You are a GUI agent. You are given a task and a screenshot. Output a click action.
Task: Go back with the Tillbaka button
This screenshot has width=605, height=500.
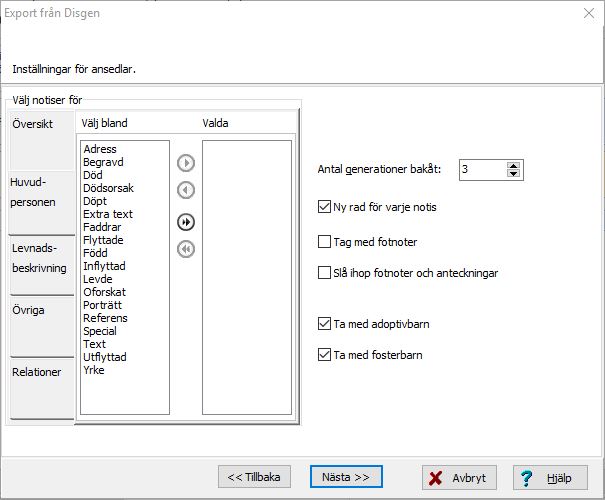(254, 477)
